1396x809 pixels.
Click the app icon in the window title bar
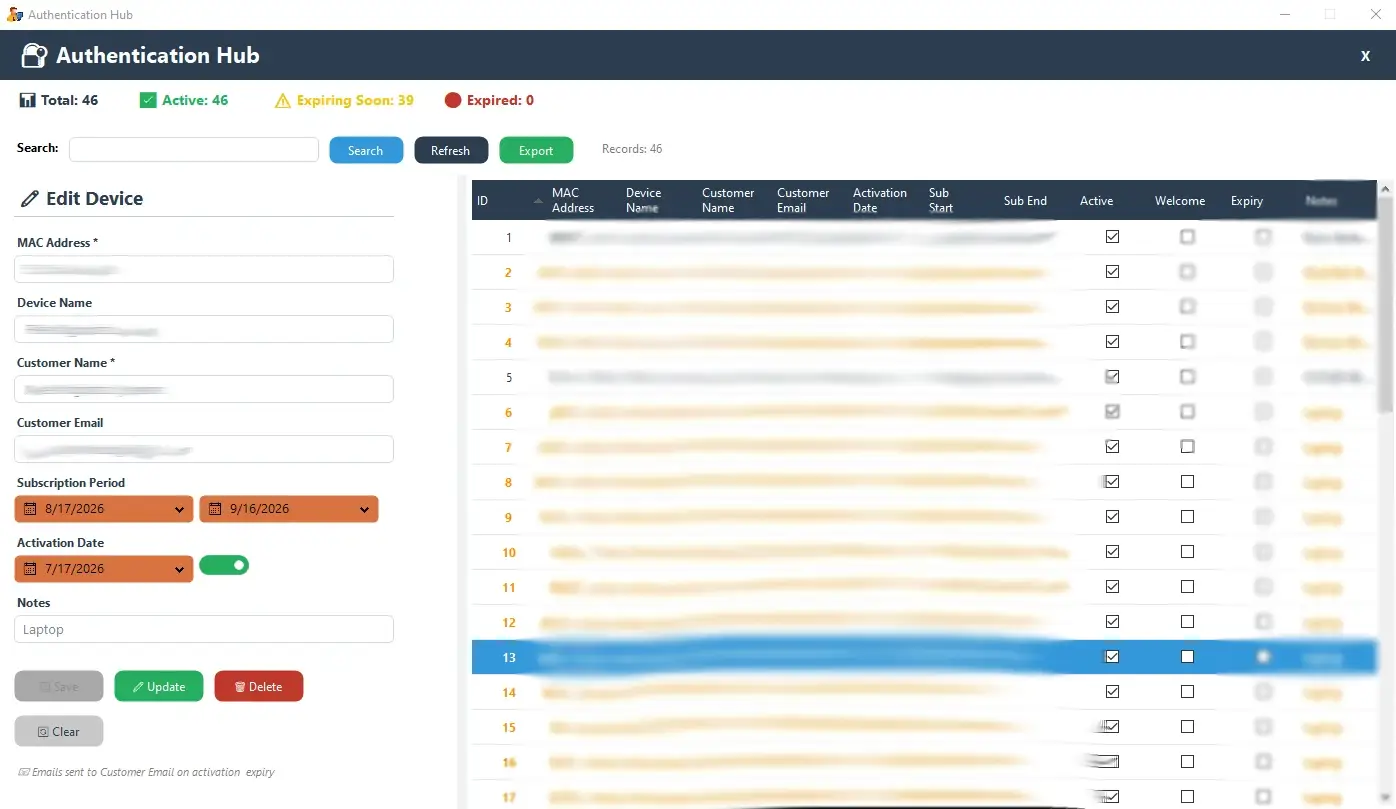(x=15, y=14)
